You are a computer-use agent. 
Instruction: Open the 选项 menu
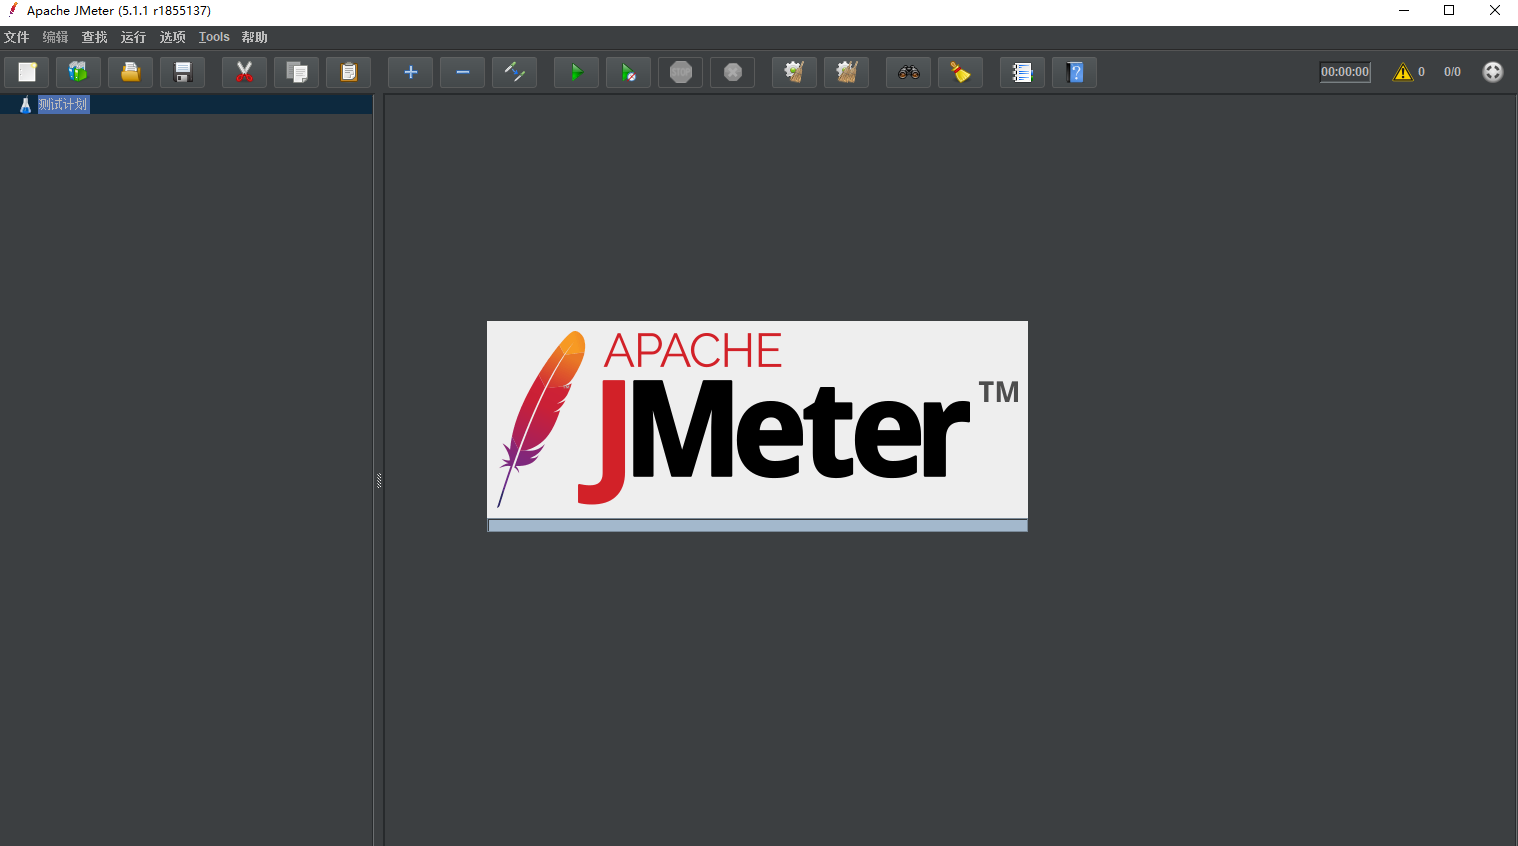173,37
